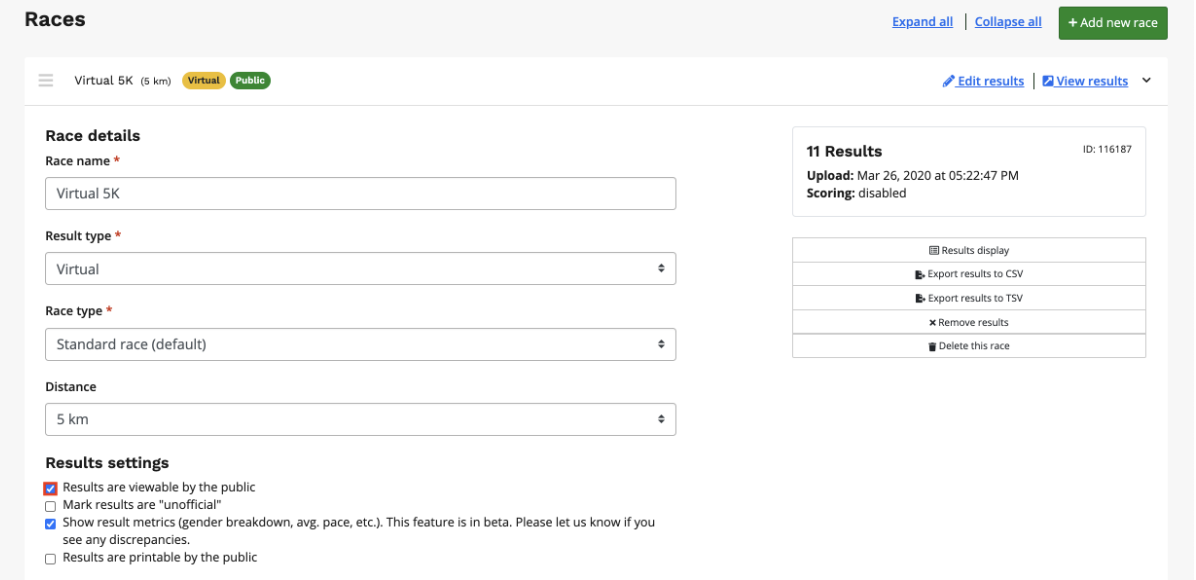Check Results are printable by the public
The width and height of the screenshot is (1196, 580).
[50, 559]
